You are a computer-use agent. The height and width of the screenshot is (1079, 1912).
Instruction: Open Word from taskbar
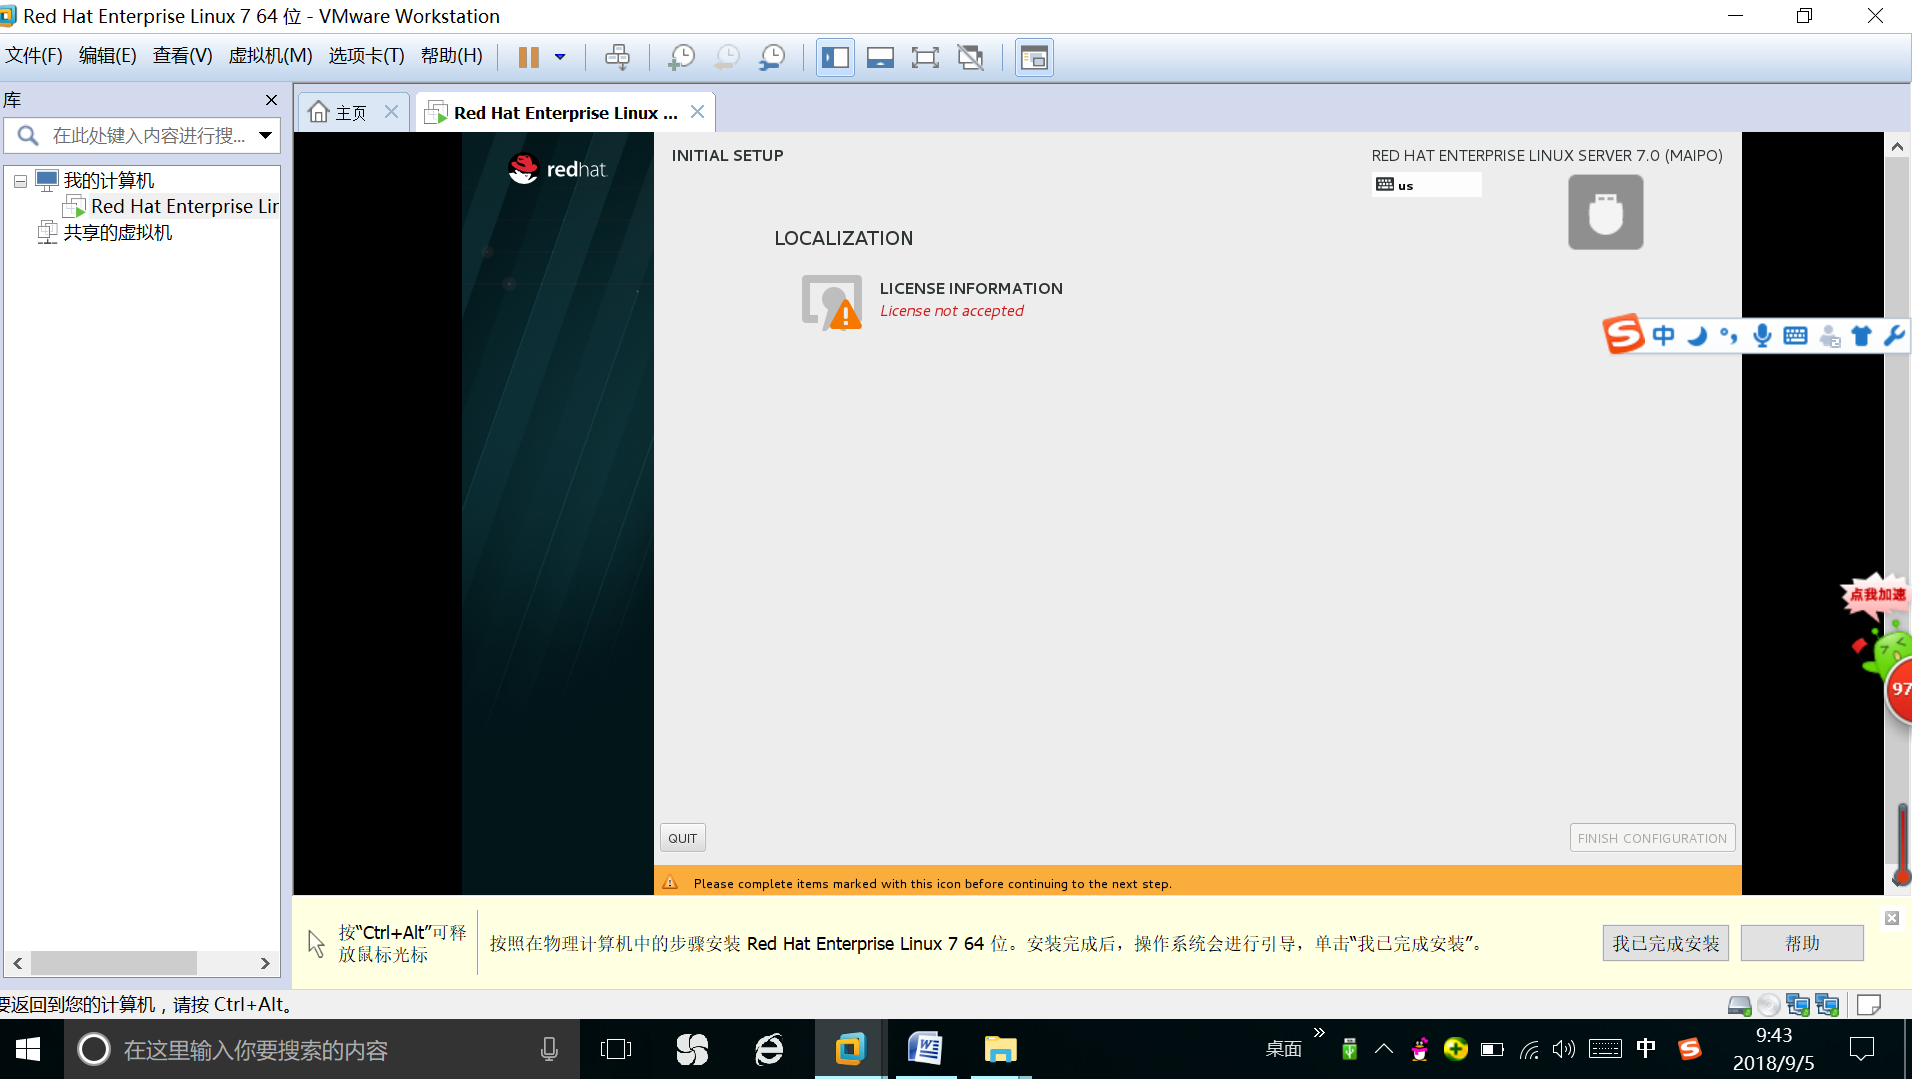pyautogui.click(x=925, y=1049)
